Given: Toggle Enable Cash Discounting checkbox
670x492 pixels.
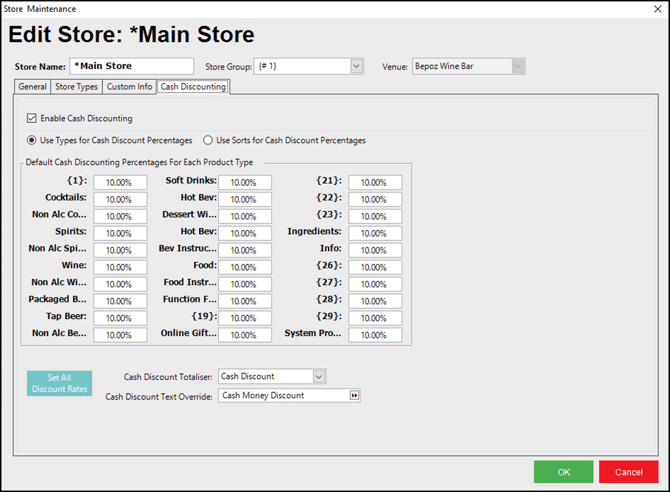Looking at the screenshot, I should [33, 118].
